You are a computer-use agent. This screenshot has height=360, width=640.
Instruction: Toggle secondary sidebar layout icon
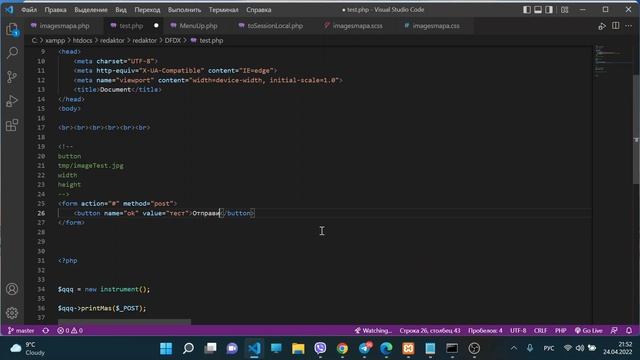[549, 9]
